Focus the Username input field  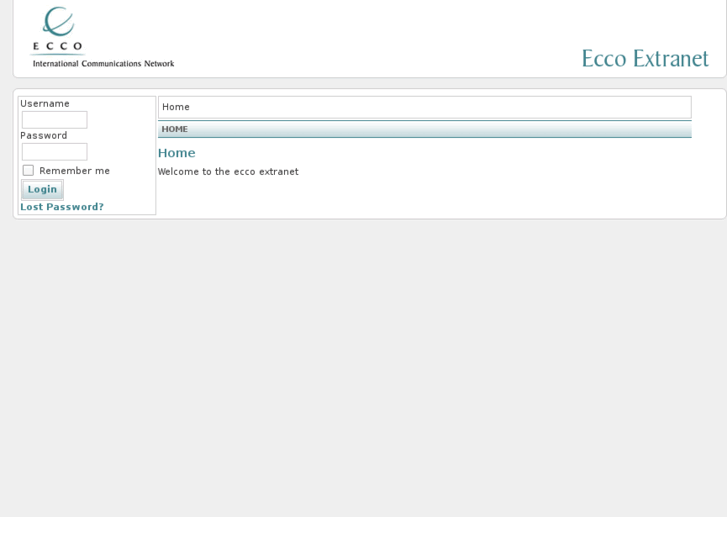(54, 120)
